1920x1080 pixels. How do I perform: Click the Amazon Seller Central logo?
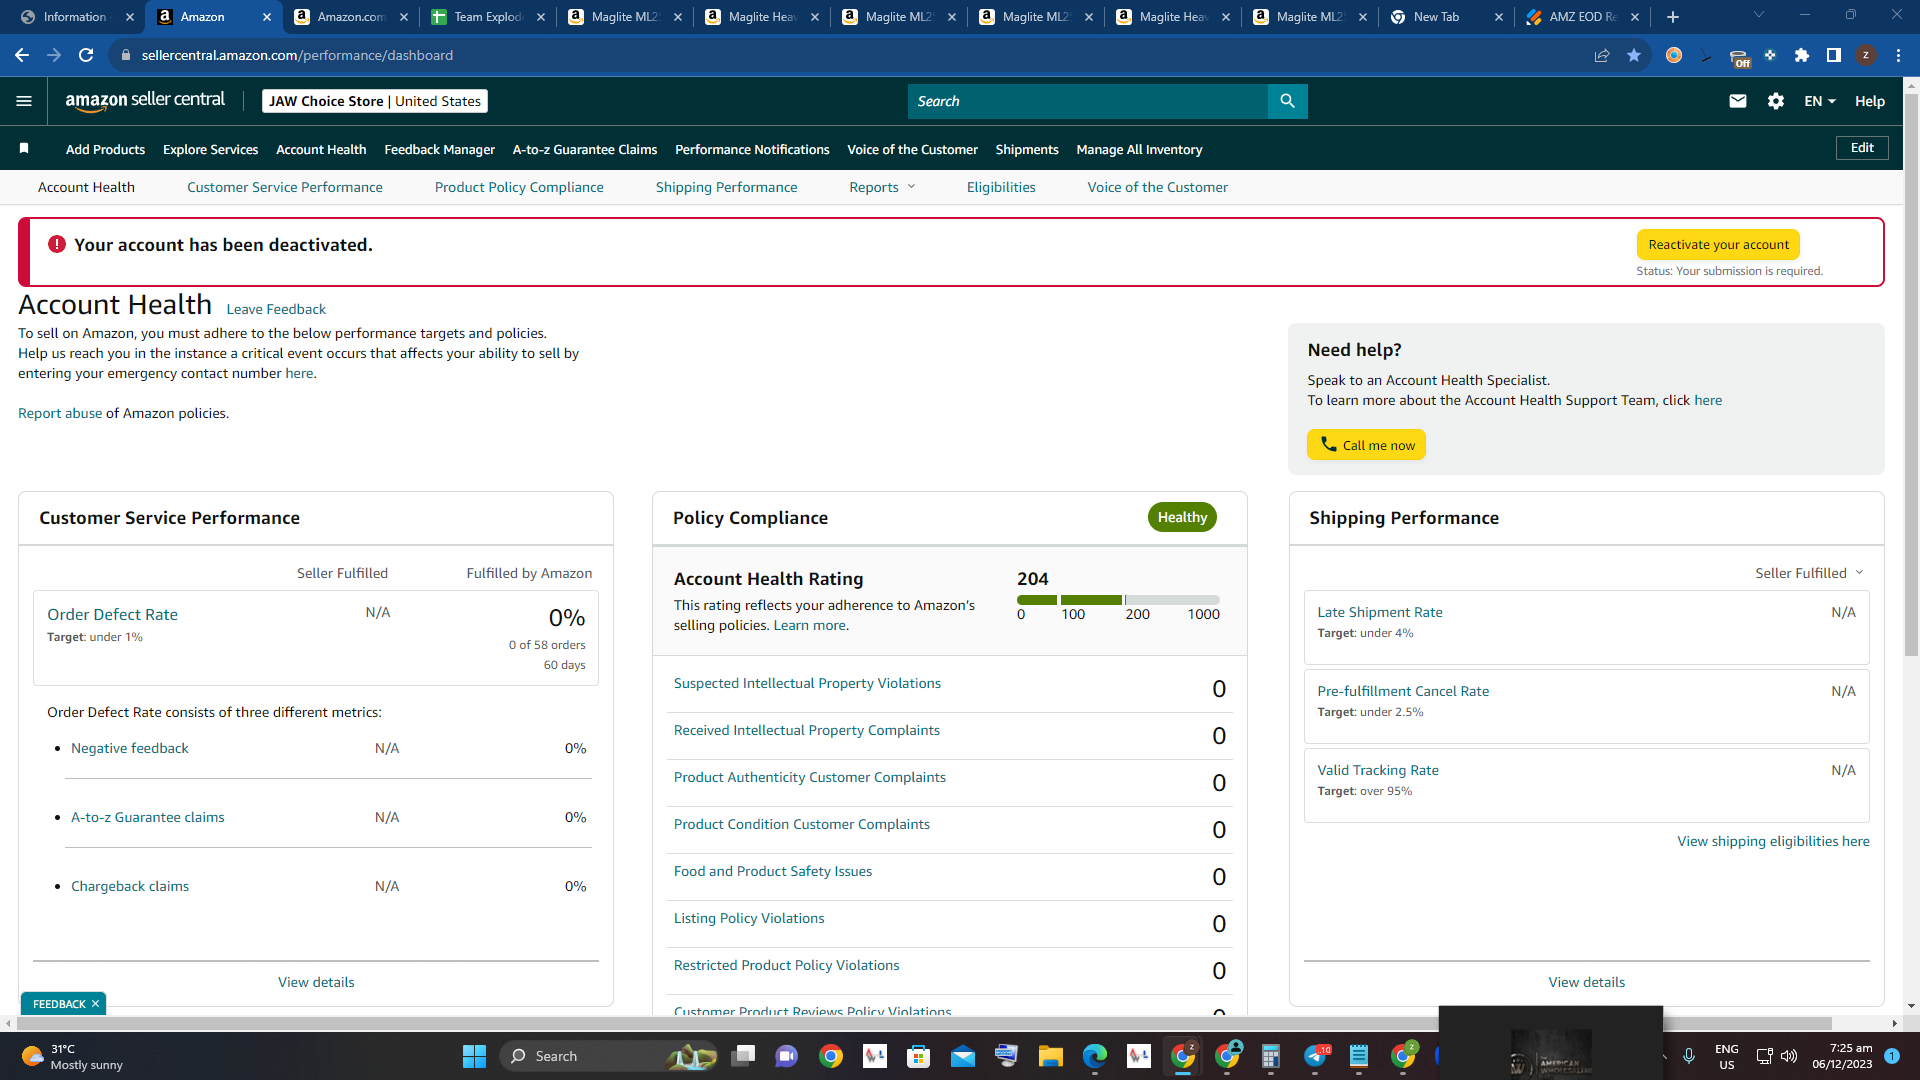click(x=145, y=100)
